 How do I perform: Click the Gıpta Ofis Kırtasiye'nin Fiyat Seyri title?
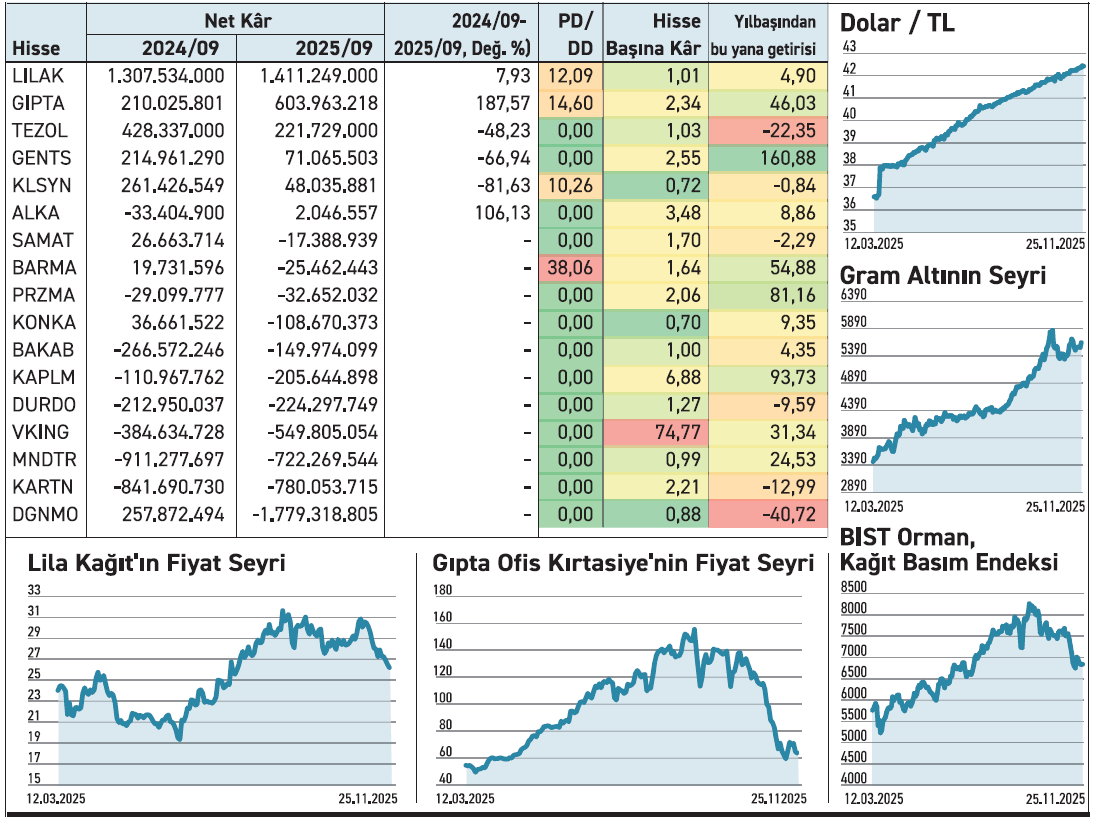(623, 563)
